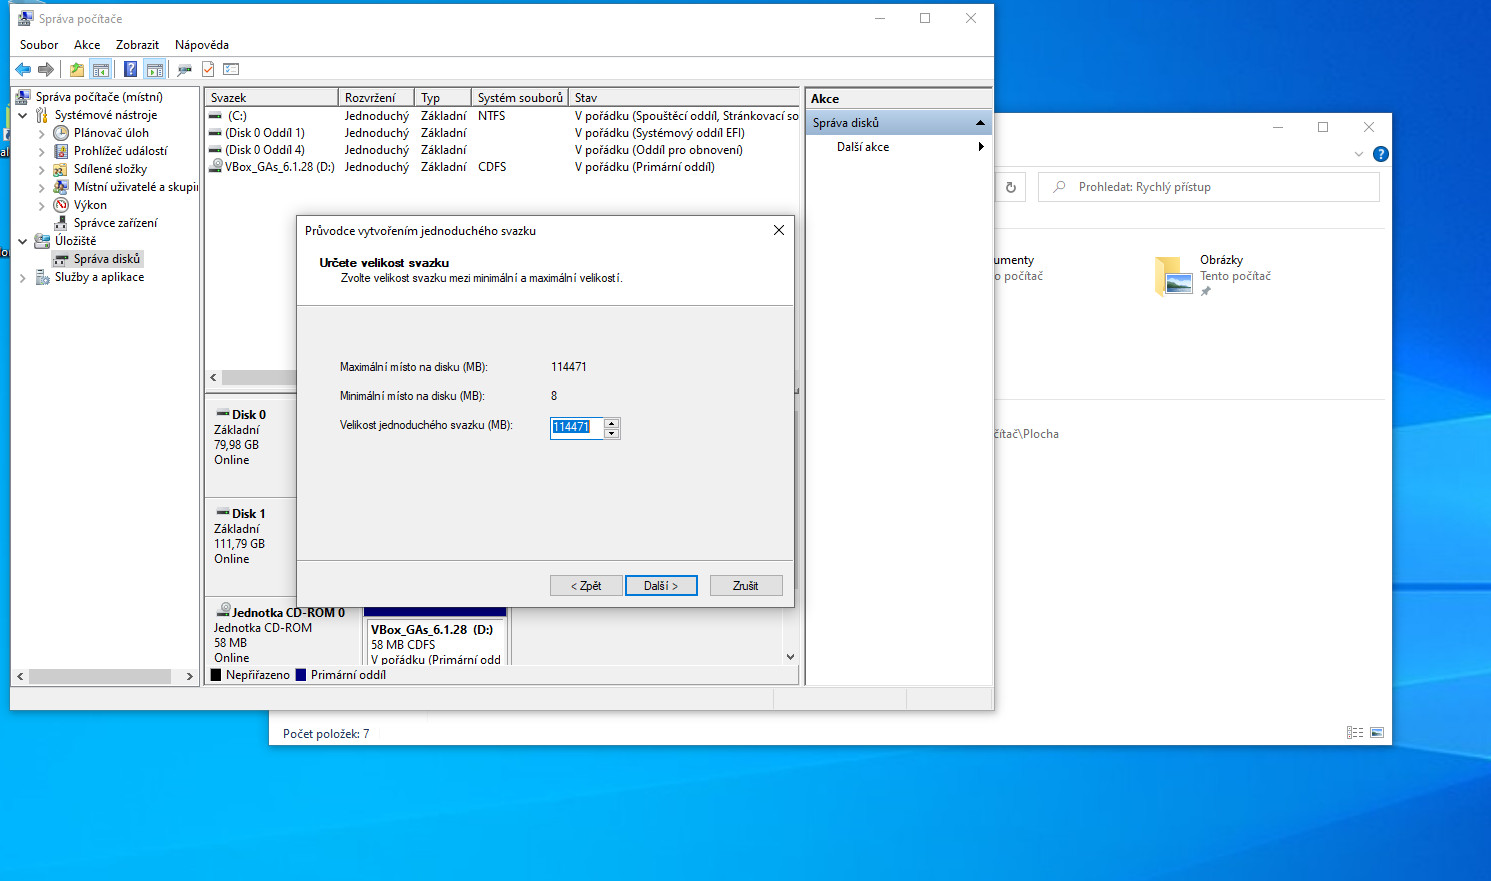Screen dimensions: 1491x881
Task: Click the Správce zařízení icon
Action: pos(61,223)
